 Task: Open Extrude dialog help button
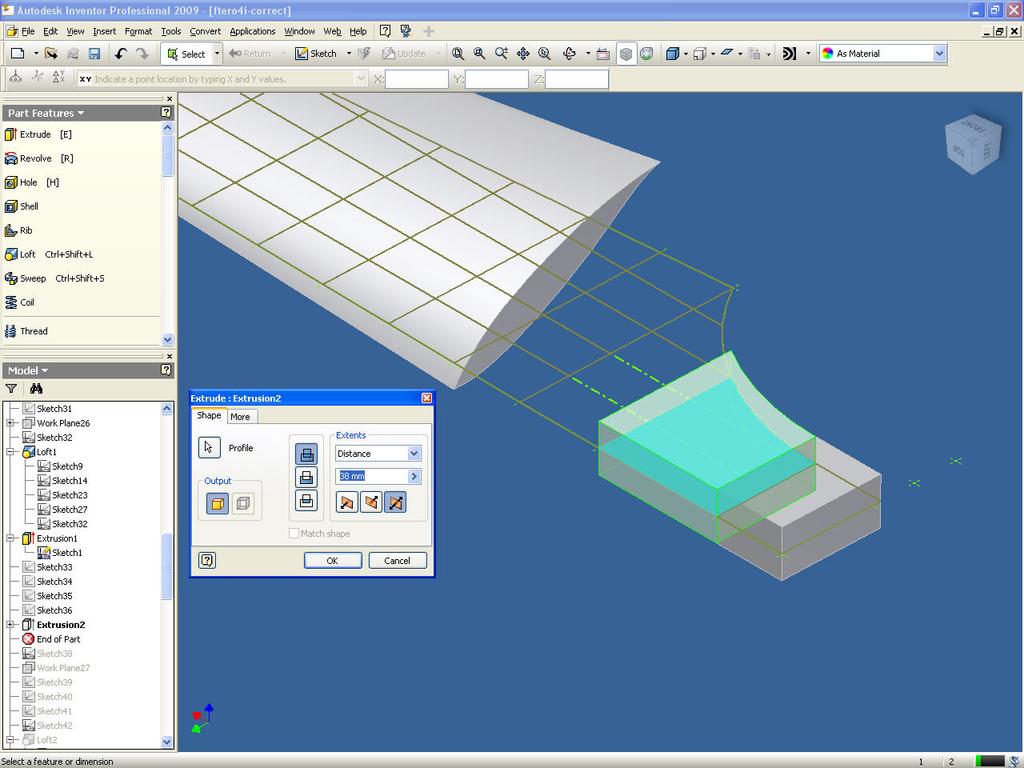[207, 560]
